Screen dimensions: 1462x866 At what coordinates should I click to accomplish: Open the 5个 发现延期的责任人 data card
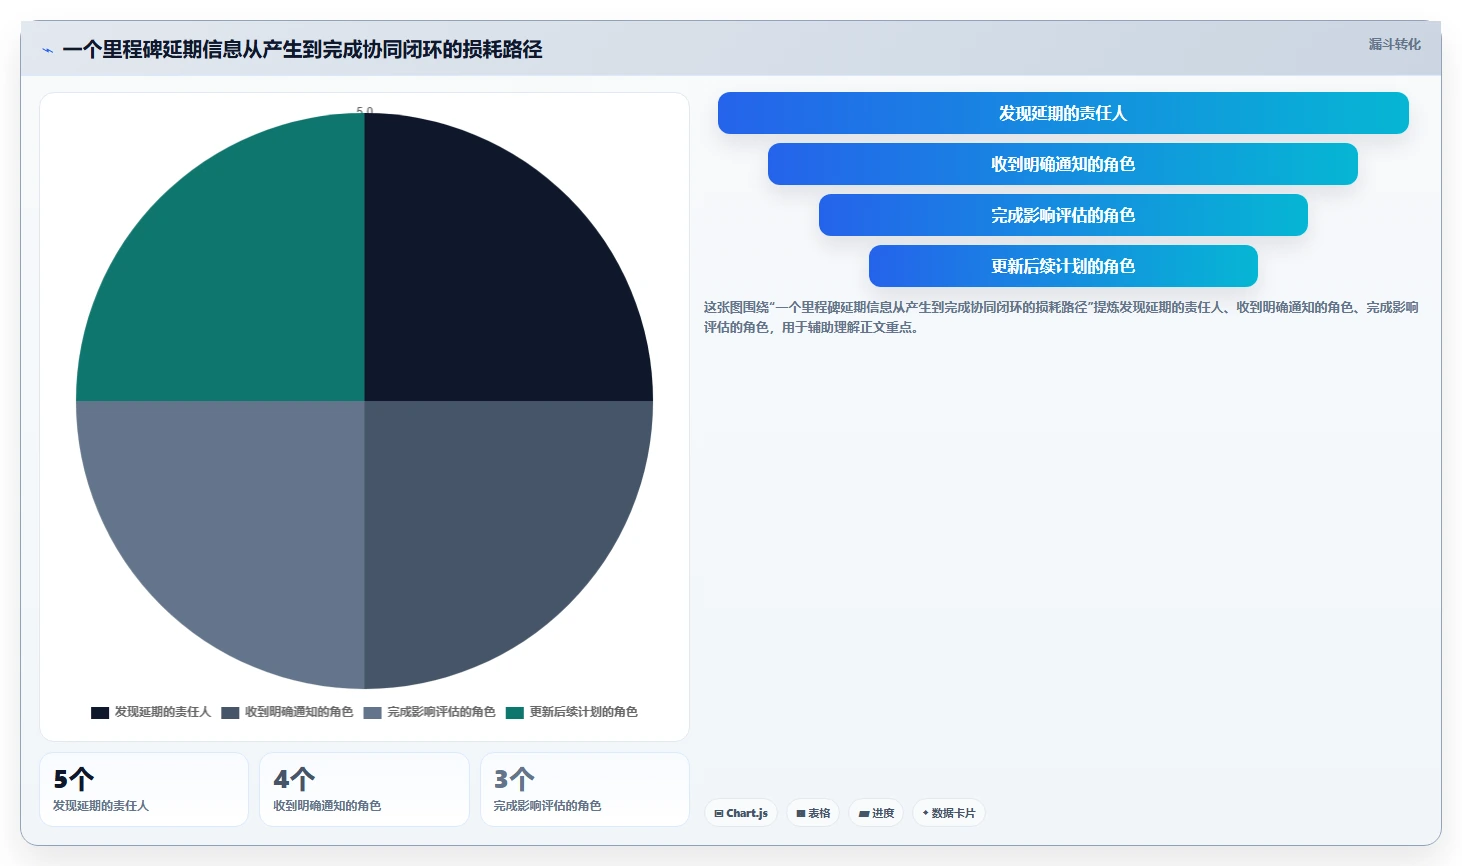144,790
